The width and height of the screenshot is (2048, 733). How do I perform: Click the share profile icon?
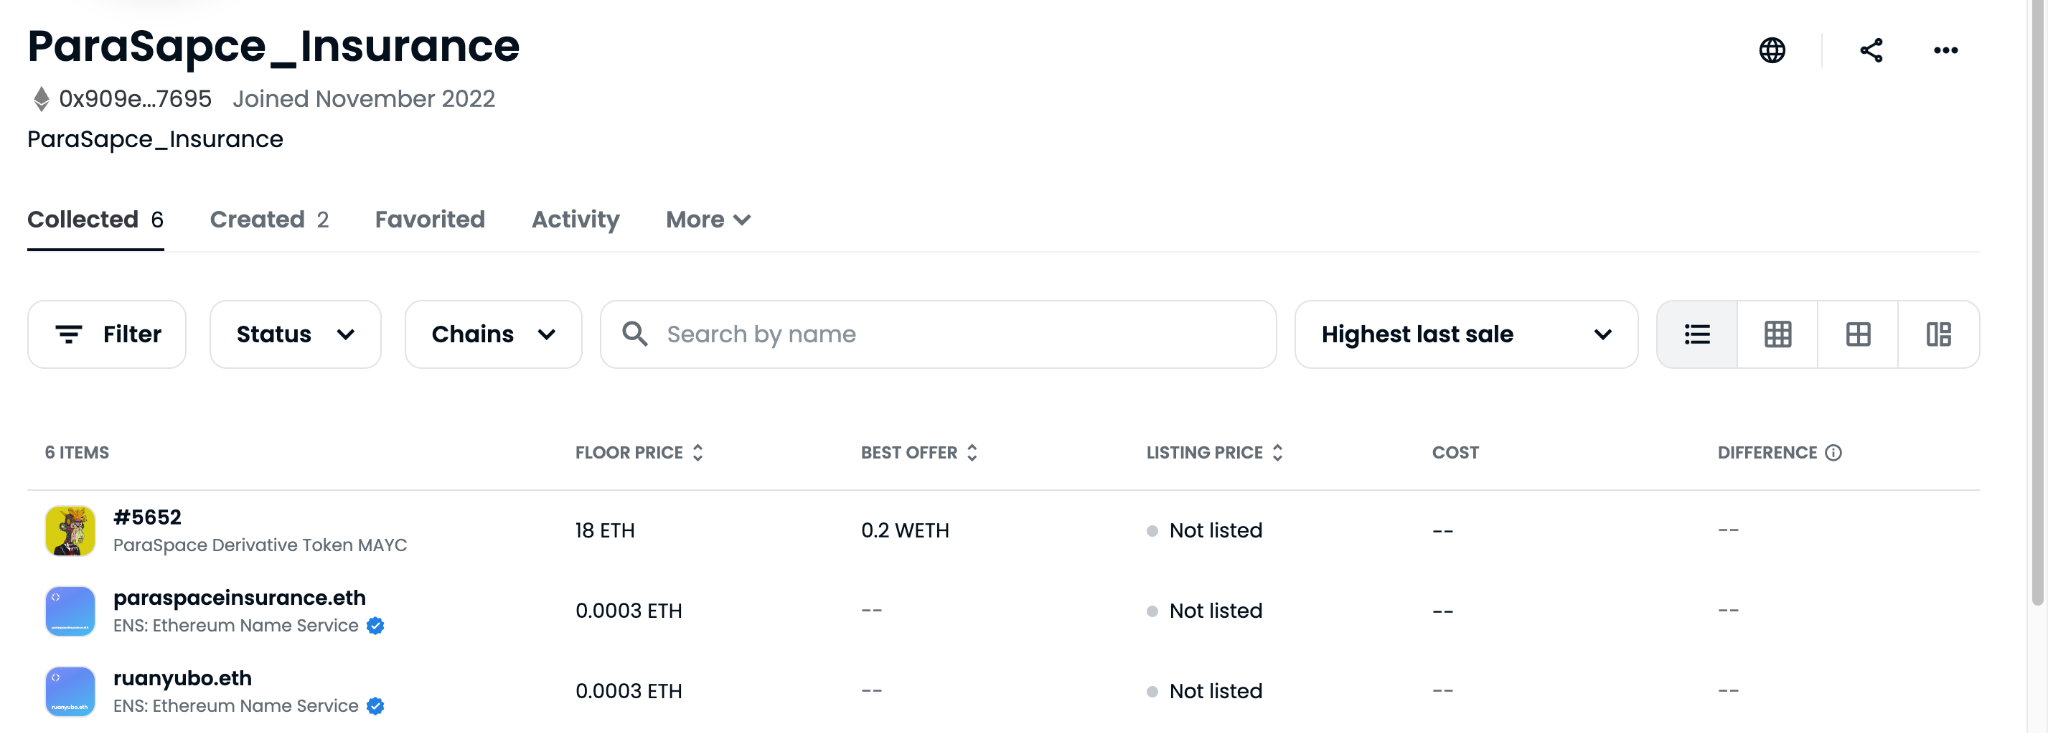1871,50
